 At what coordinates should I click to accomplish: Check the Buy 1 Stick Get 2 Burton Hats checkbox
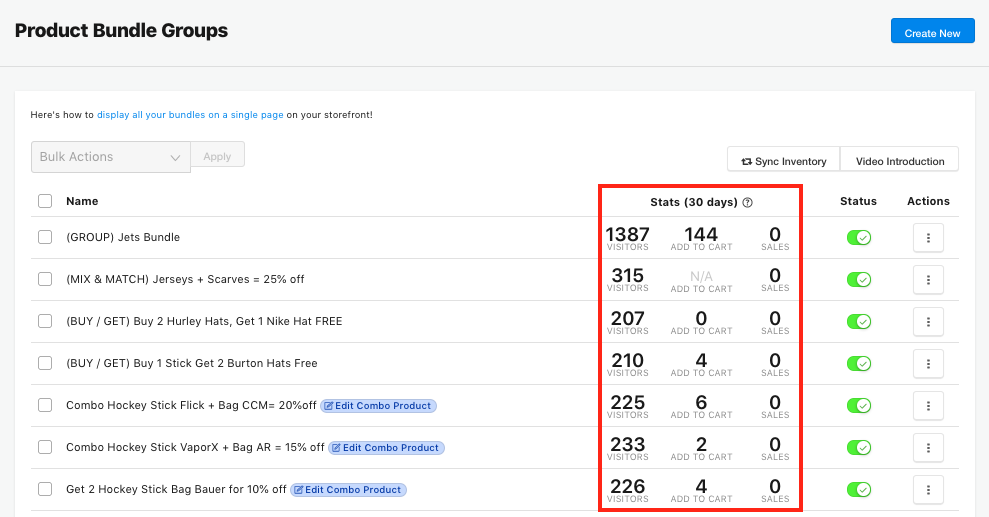tap(45, 363)
